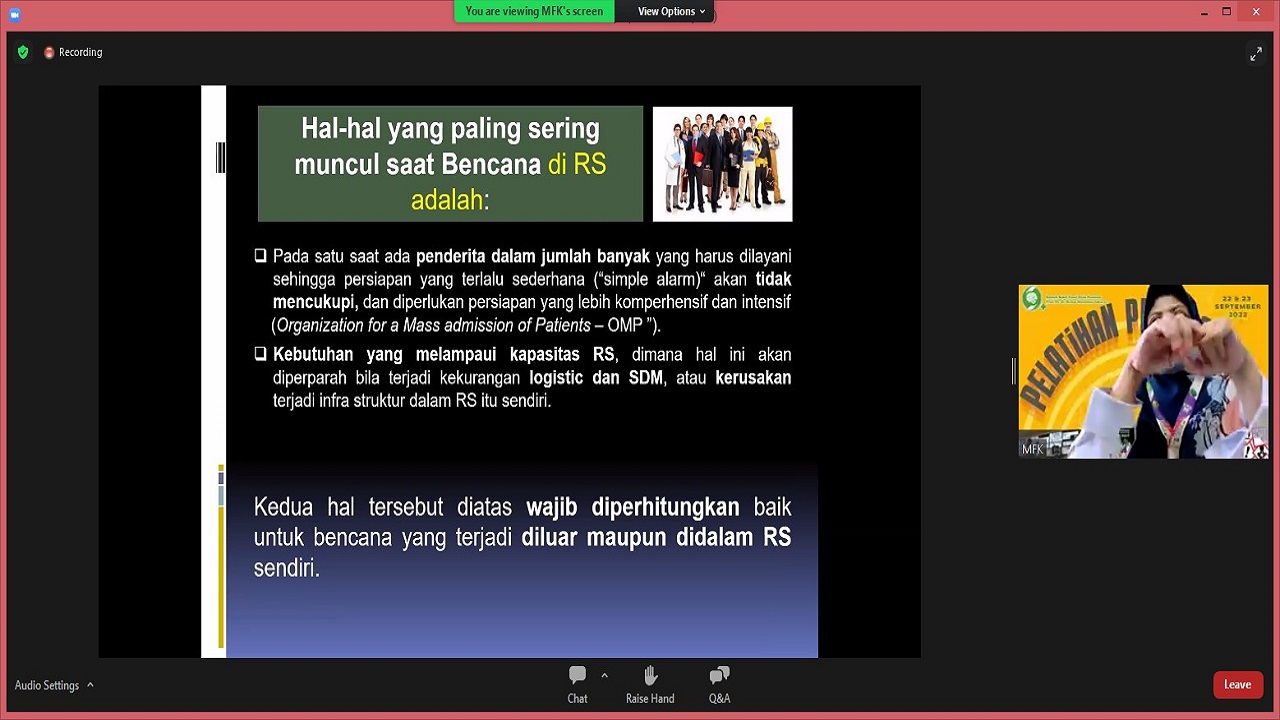
Task: Expand the View Options dropdown
Action: 671,12
